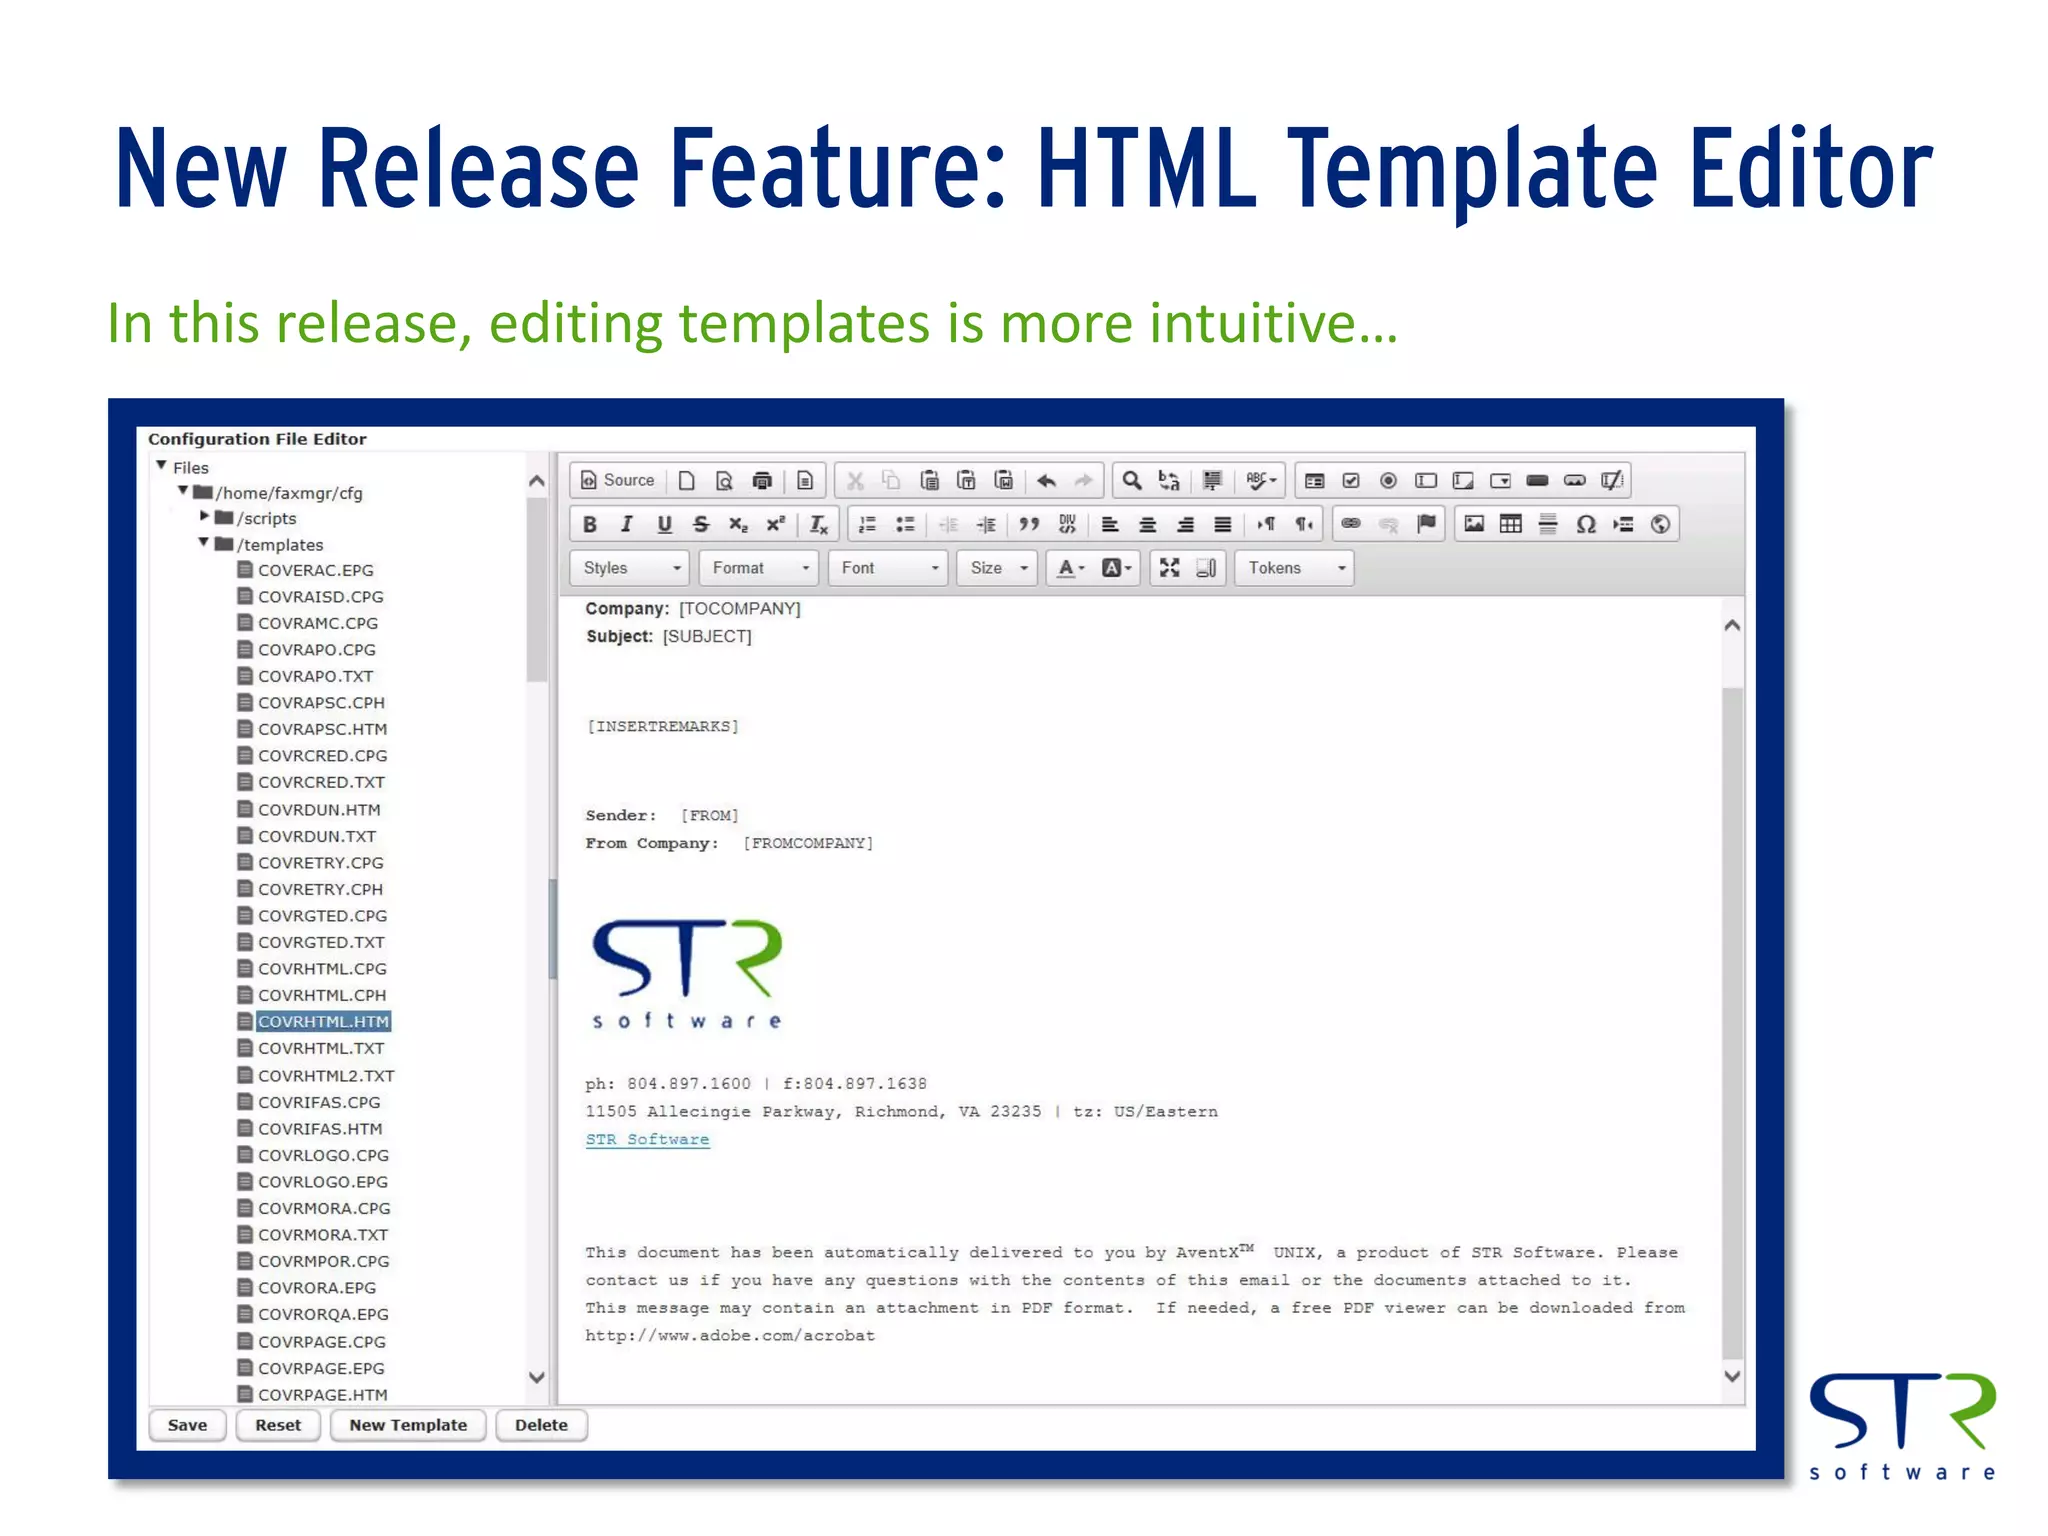Expand the /scripts folder
Screen dimensions: 2048x1536
coord(205,517)
